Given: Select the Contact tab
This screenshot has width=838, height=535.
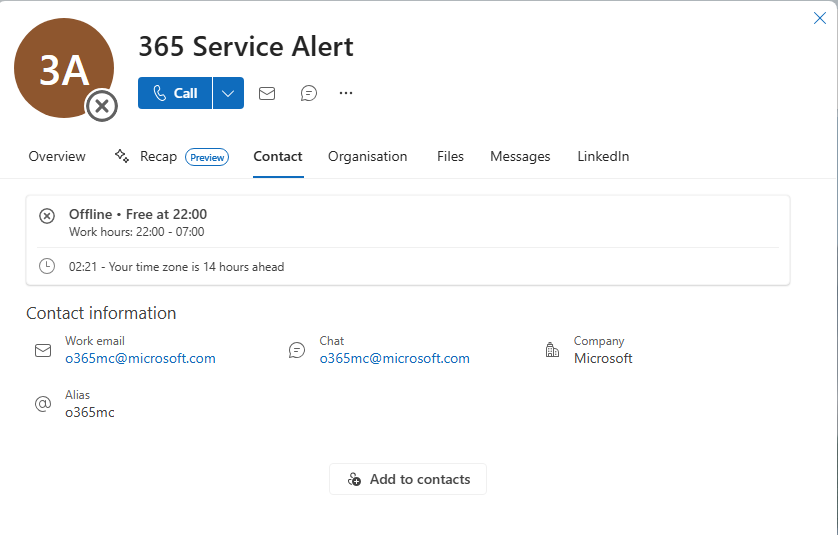Looking at the screenshot, I should click(x=278, y=157).
